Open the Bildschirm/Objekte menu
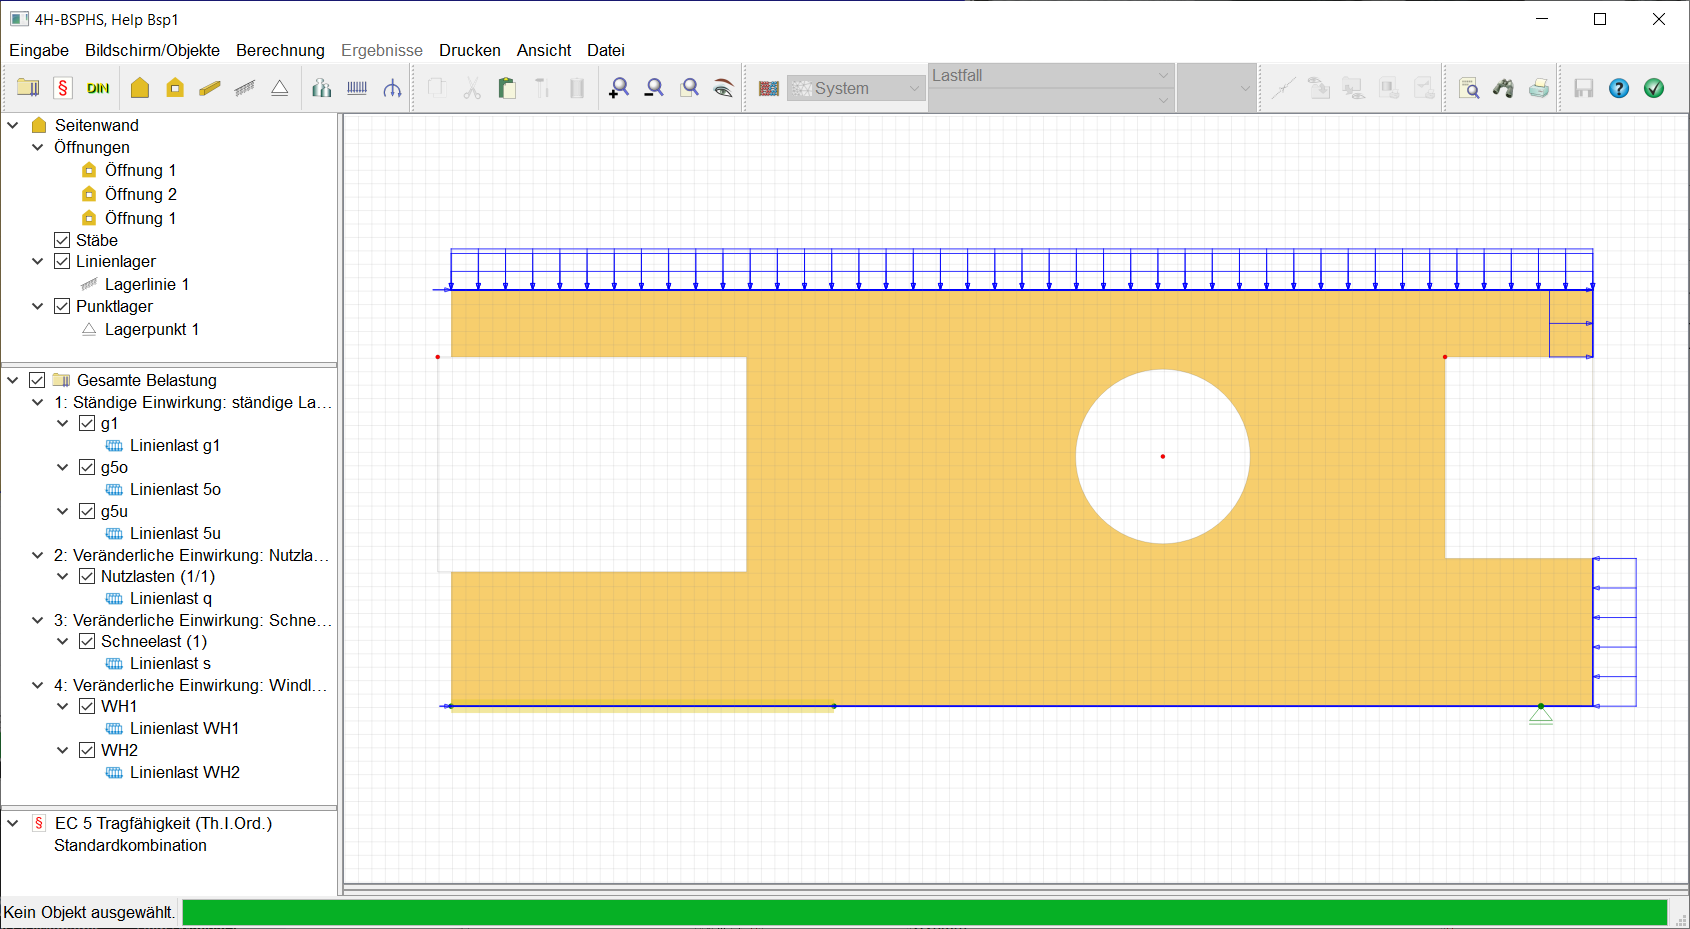The image size is (1690, 929). [152, 50]
